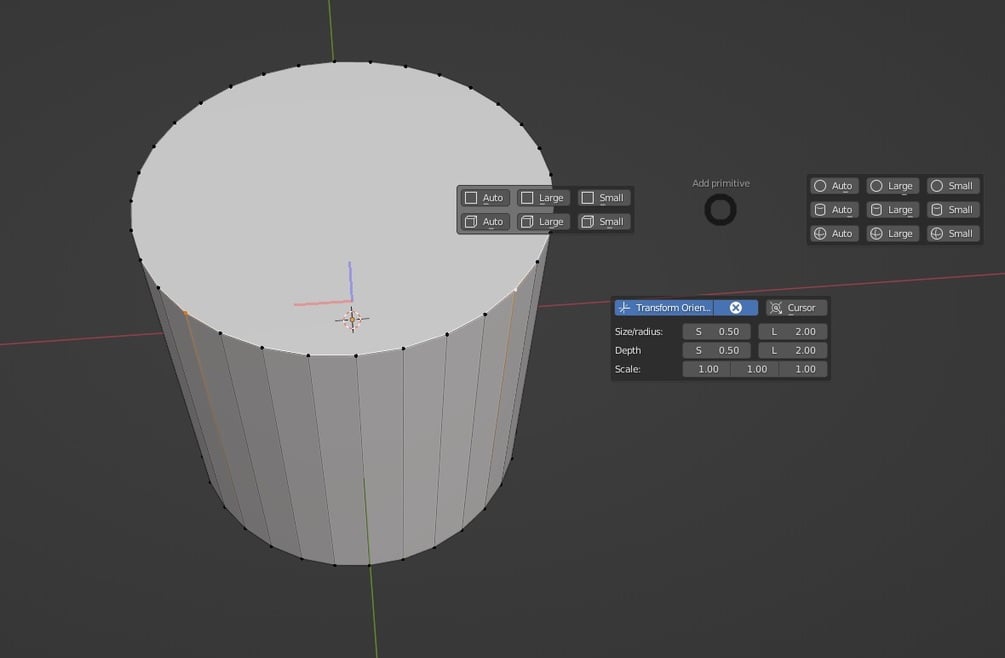1005x658 pixels.
Task: Edit the last Scale value field
Action: click(x=804, y=369)
